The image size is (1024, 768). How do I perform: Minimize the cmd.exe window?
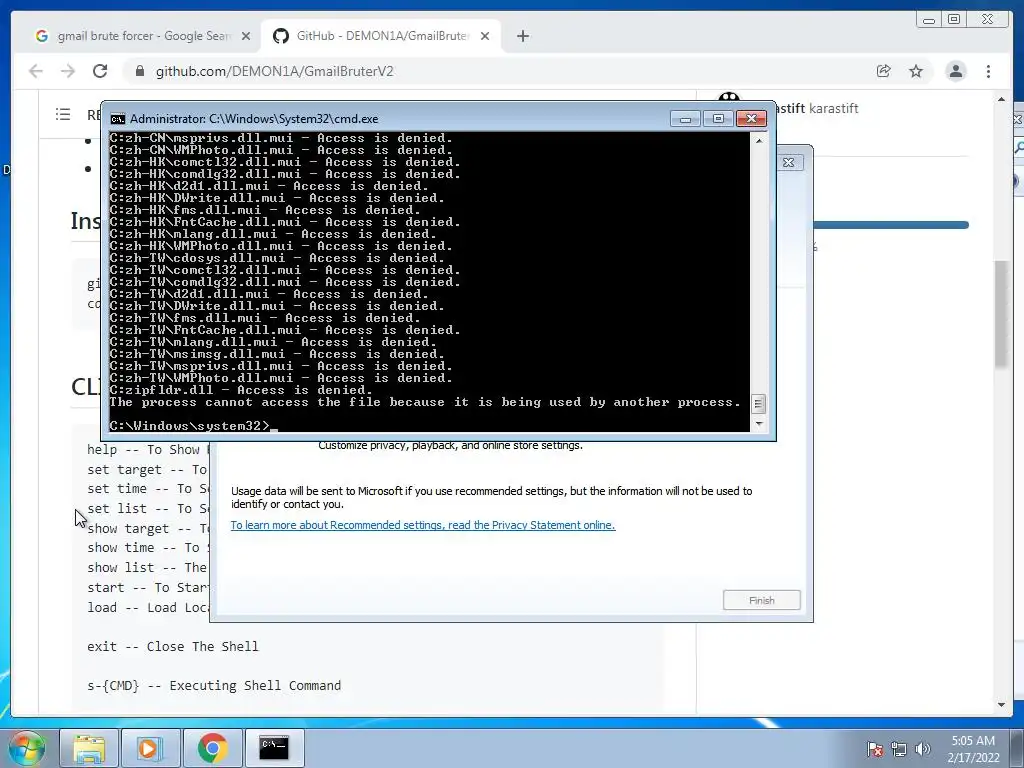coord(685,119)
